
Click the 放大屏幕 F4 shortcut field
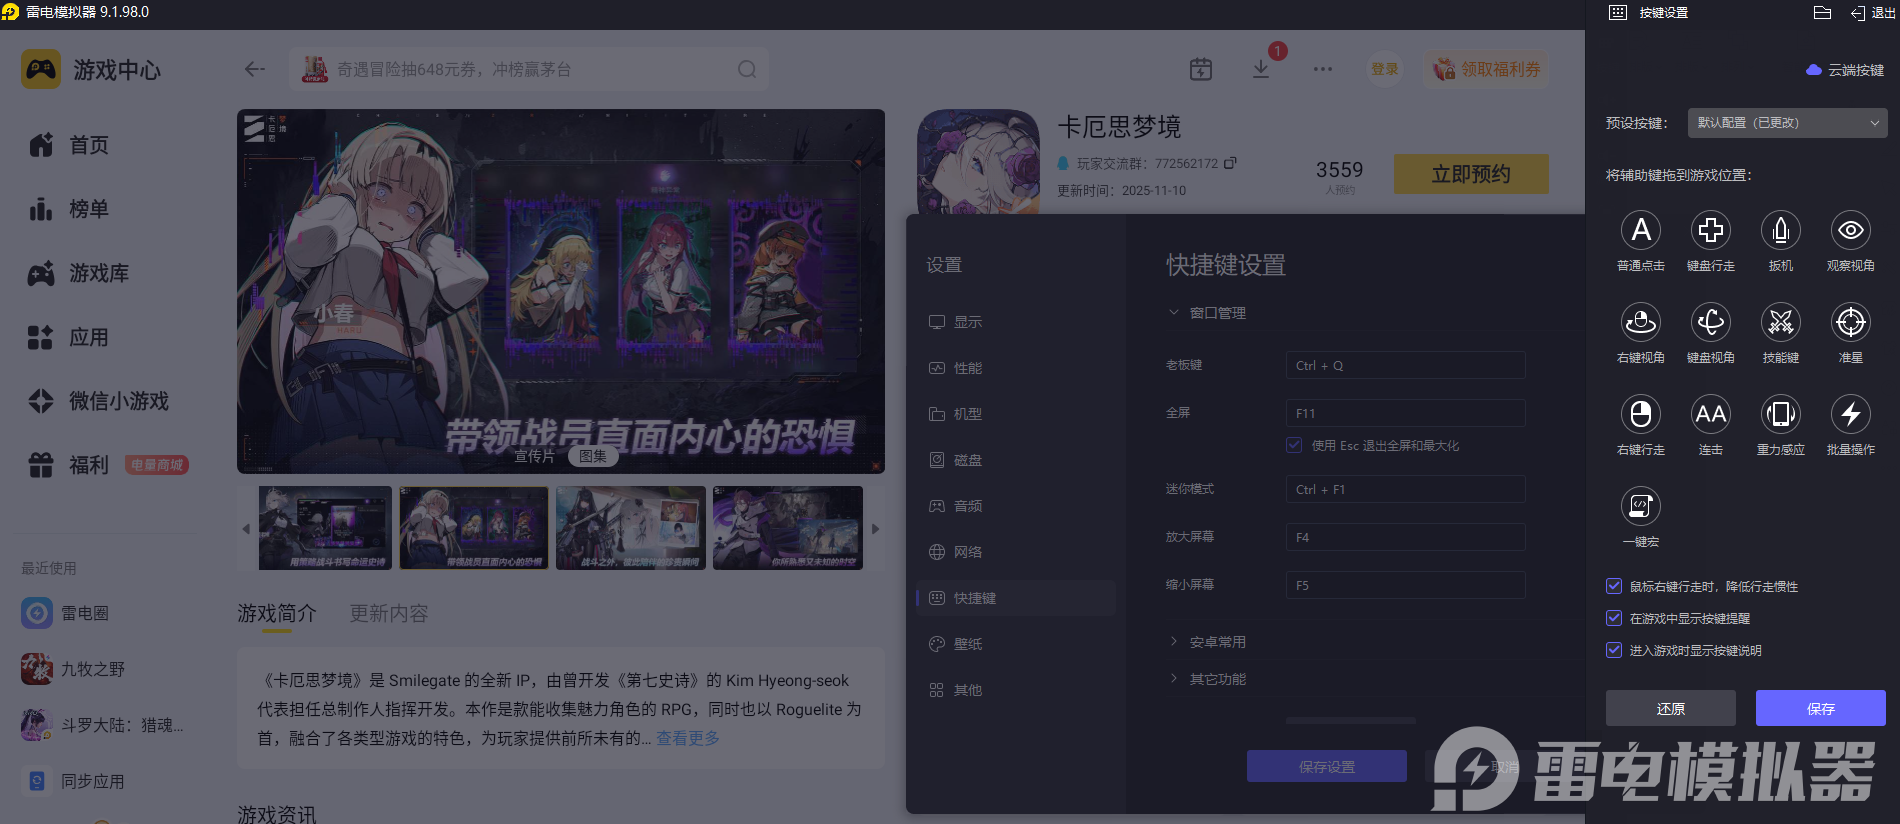(1405, 537)
